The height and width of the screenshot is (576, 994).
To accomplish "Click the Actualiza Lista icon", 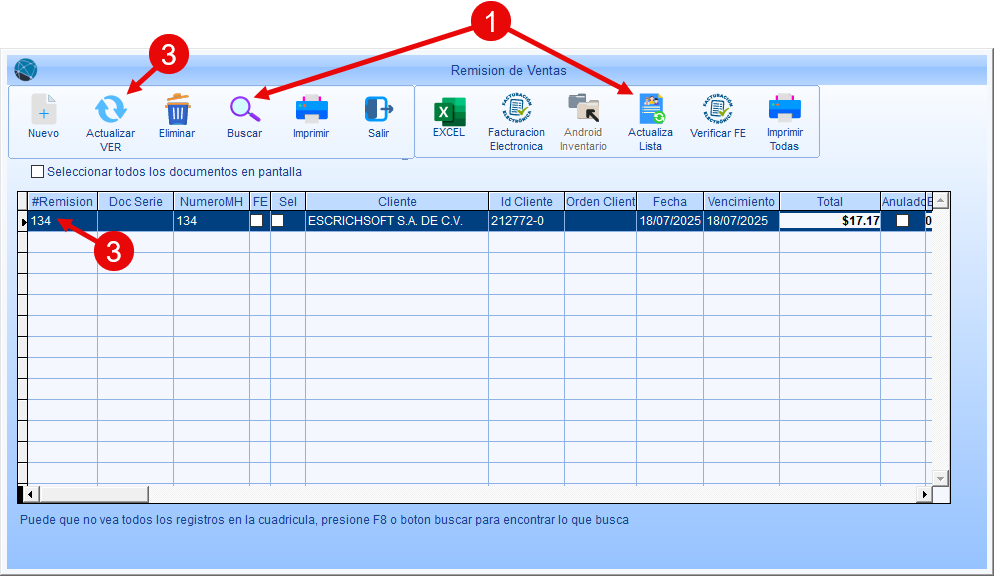I will tap(650, 109).
